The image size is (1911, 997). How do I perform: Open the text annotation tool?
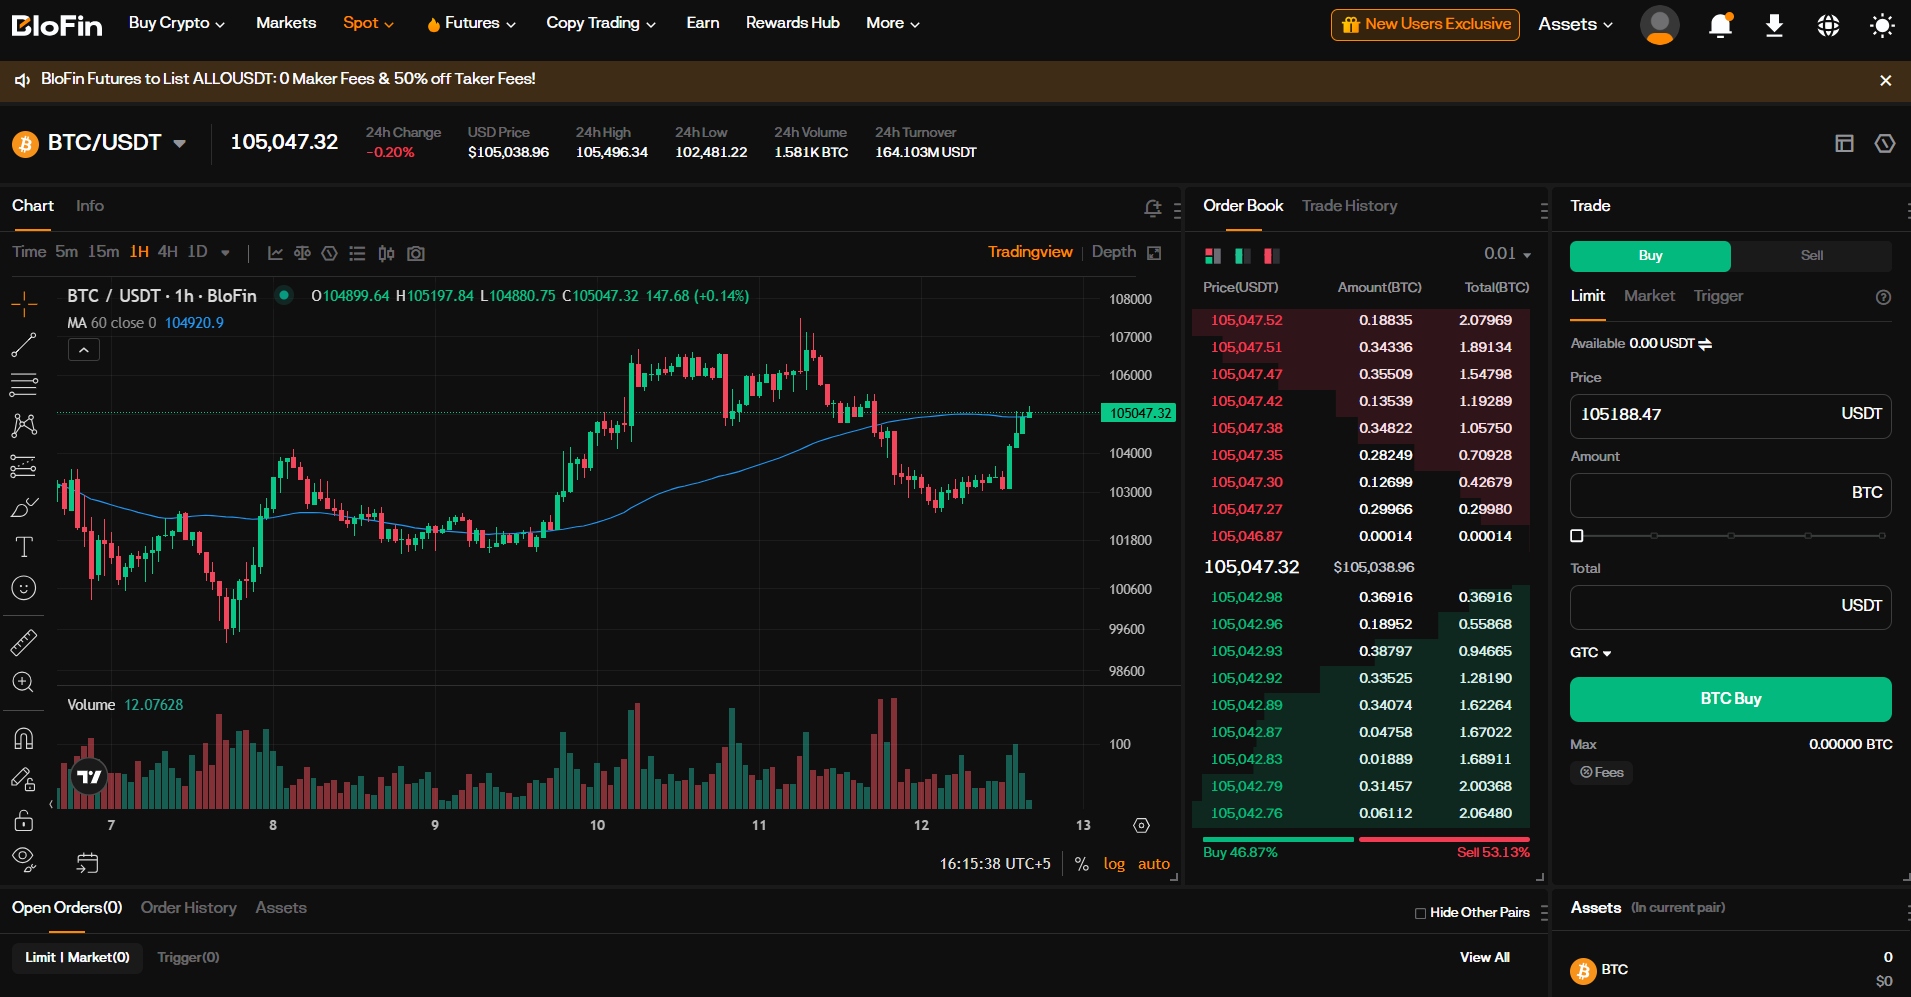23,547
